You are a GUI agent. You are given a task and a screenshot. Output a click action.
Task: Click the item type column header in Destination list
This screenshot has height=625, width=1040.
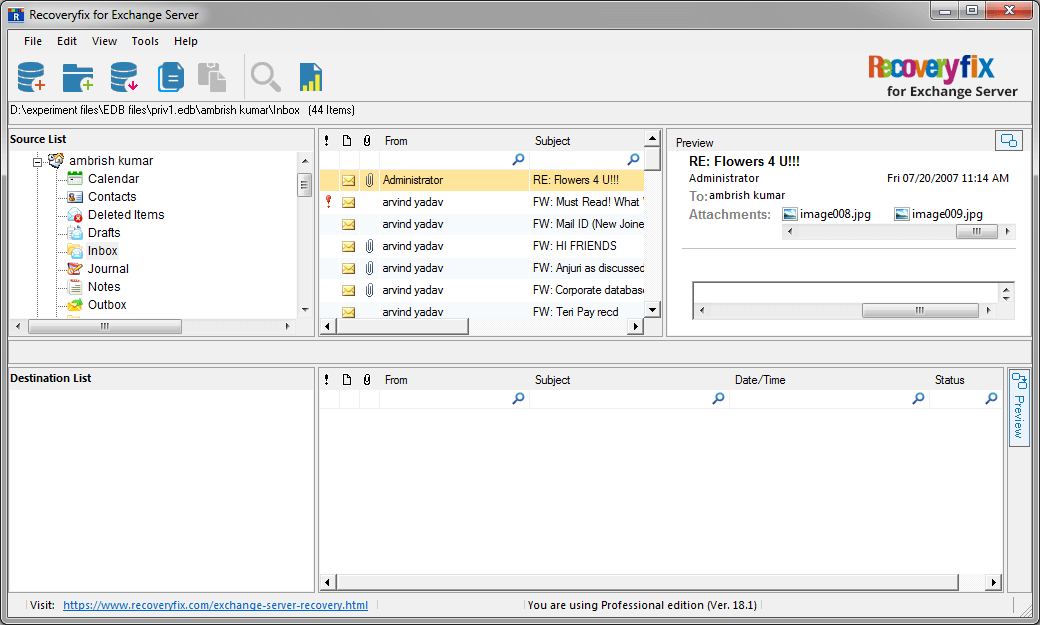pyautogui.click(x=347, y=380)
